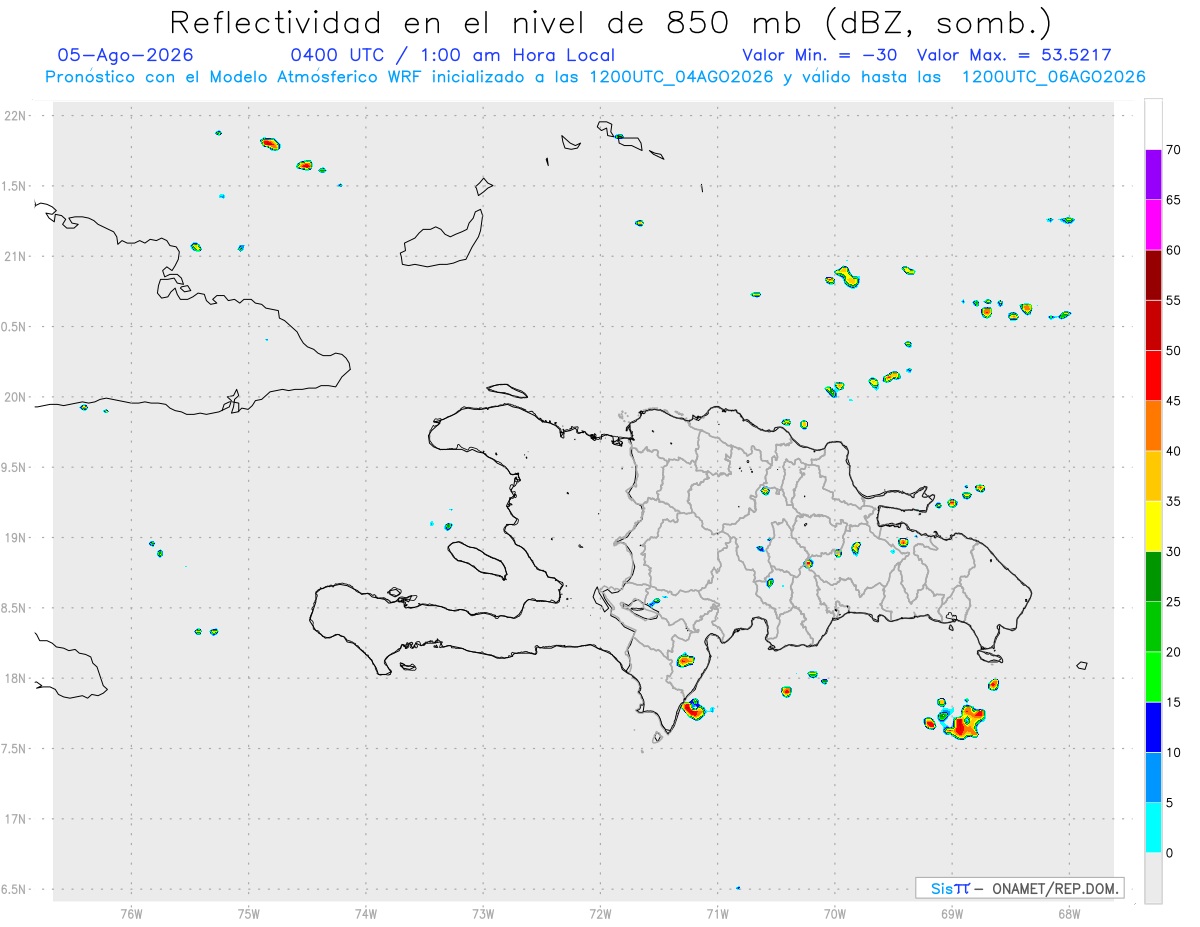This screenshot has height=927, width=1200.
Task: Select the '74W' longitude label
Action: (x=366, y=913)
